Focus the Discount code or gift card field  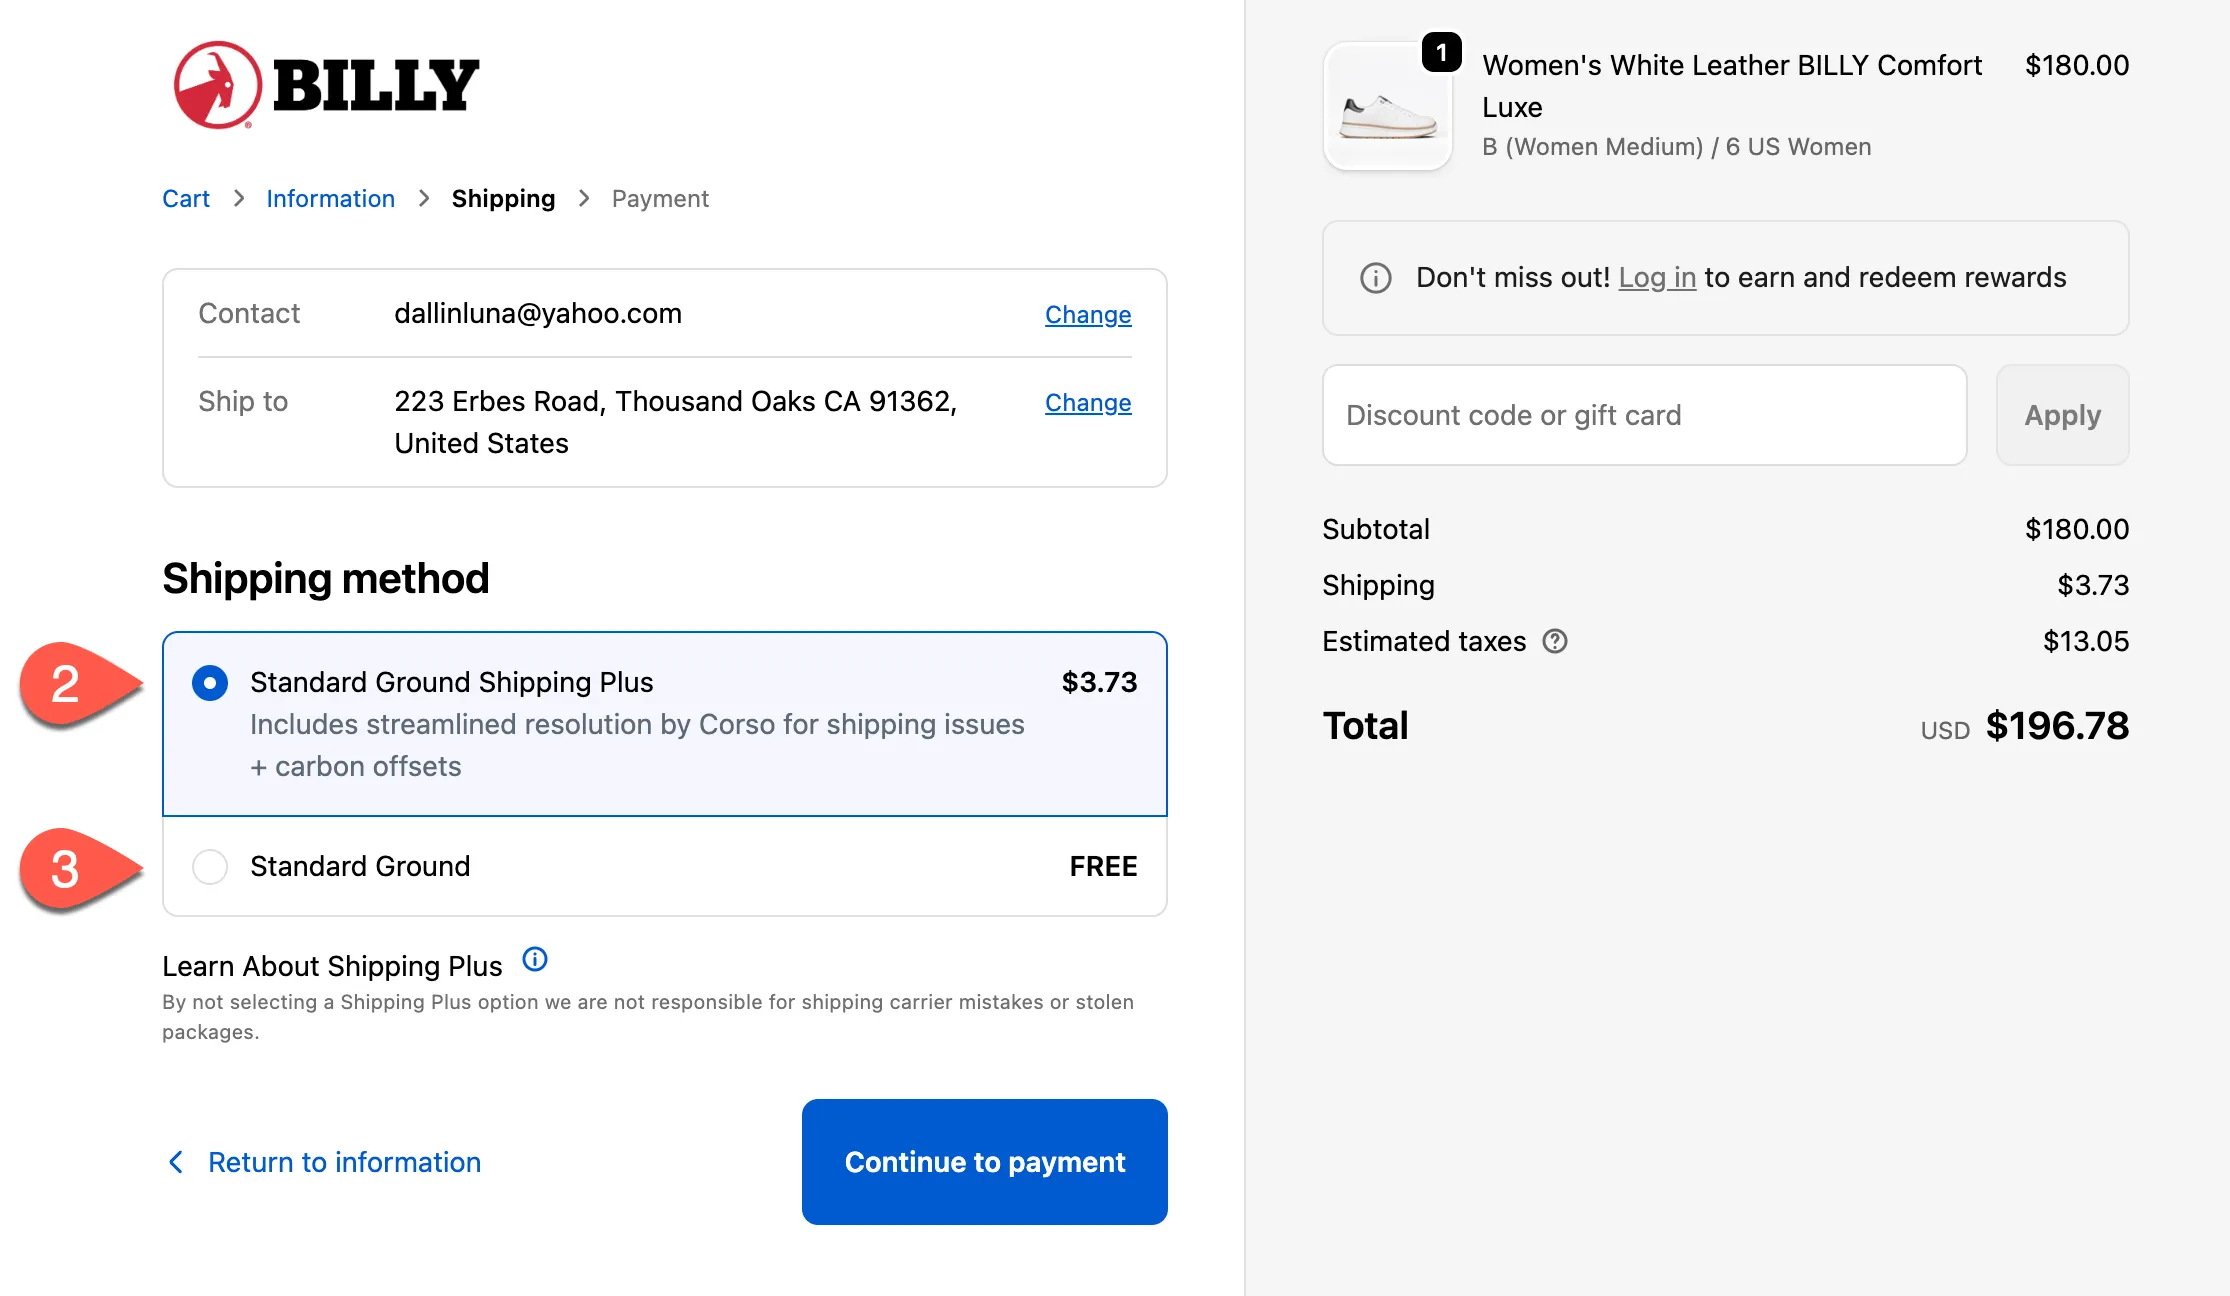tap(1644, 415)
